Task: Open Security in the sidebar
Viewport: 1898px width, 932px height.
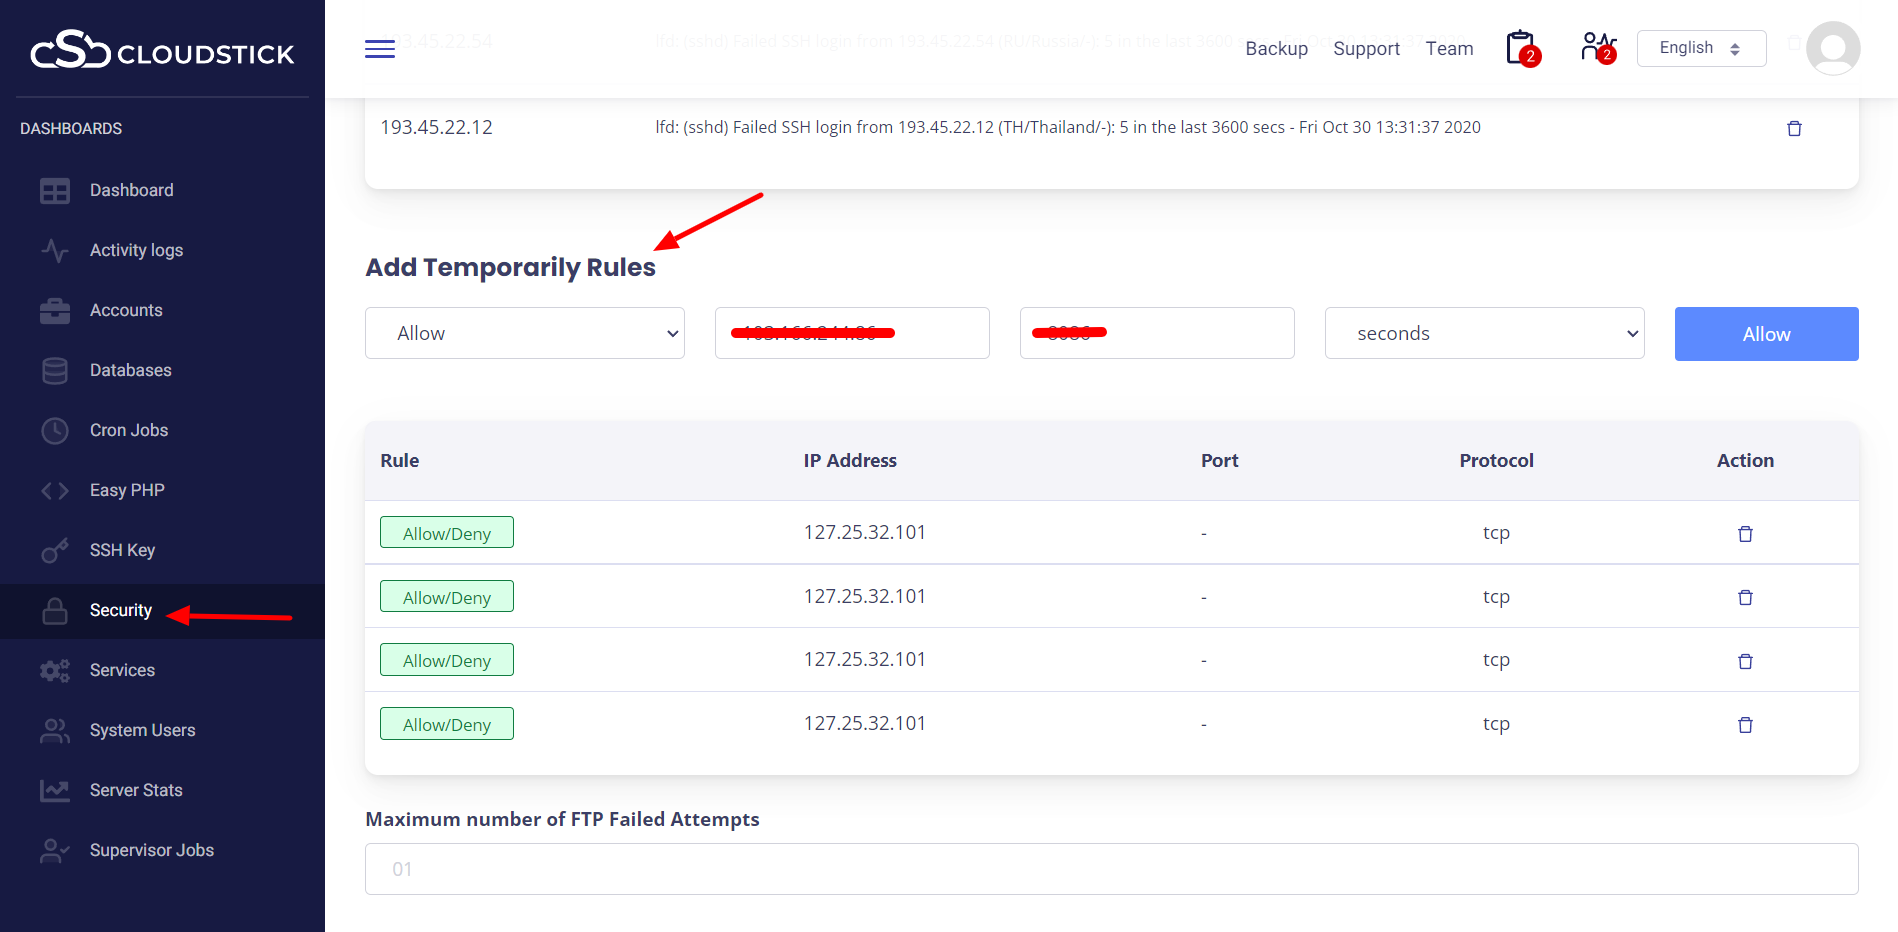Action: (x=120, y=610)
